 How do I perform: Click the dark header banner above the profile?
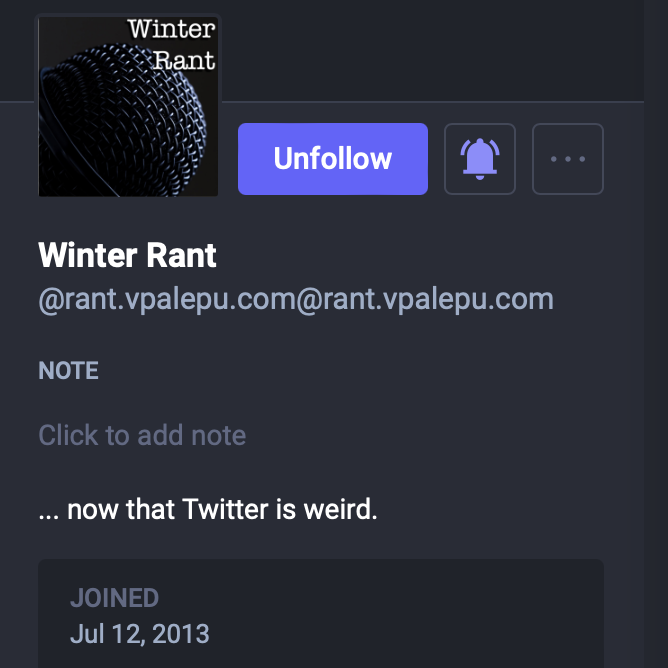point(430,50)
